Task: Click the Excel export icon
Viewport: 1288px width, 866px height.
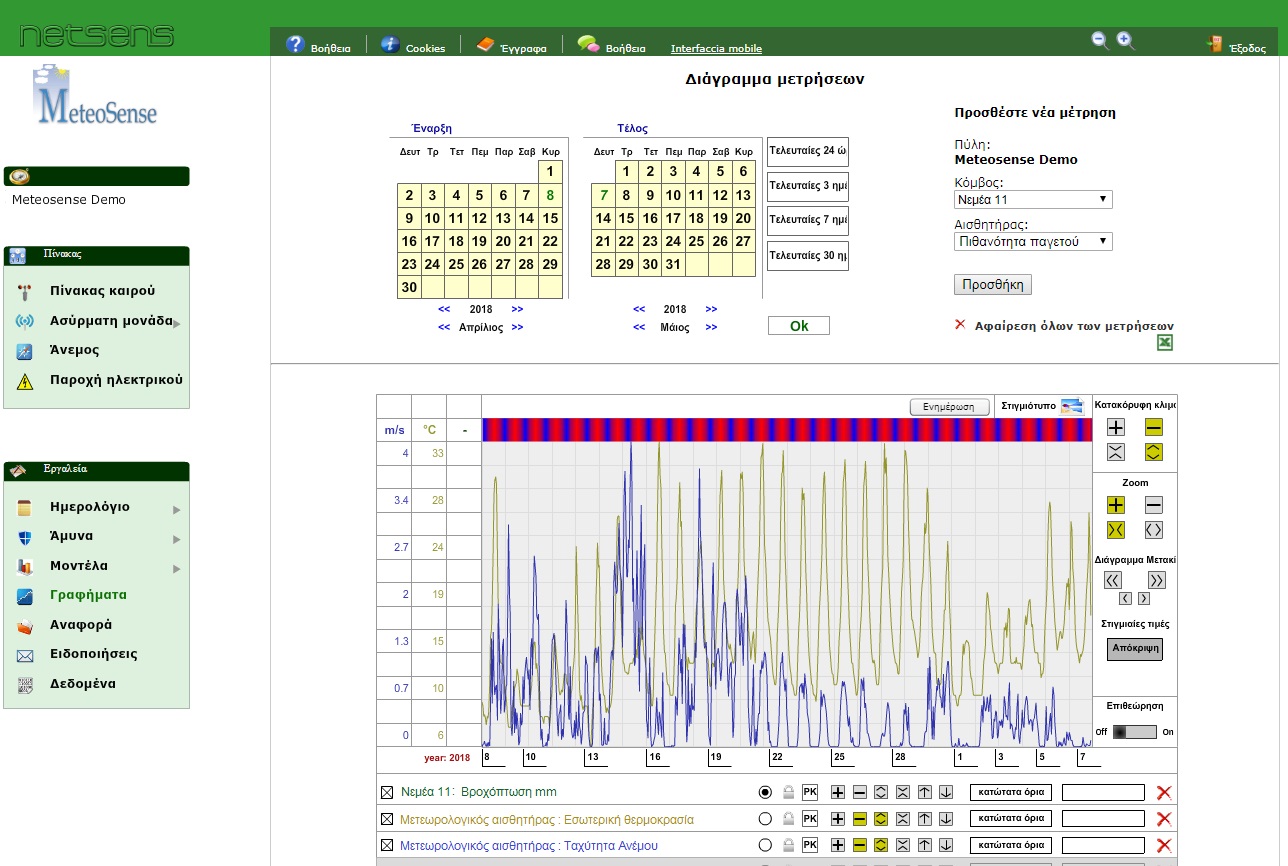Action: tap(1164, 343)
